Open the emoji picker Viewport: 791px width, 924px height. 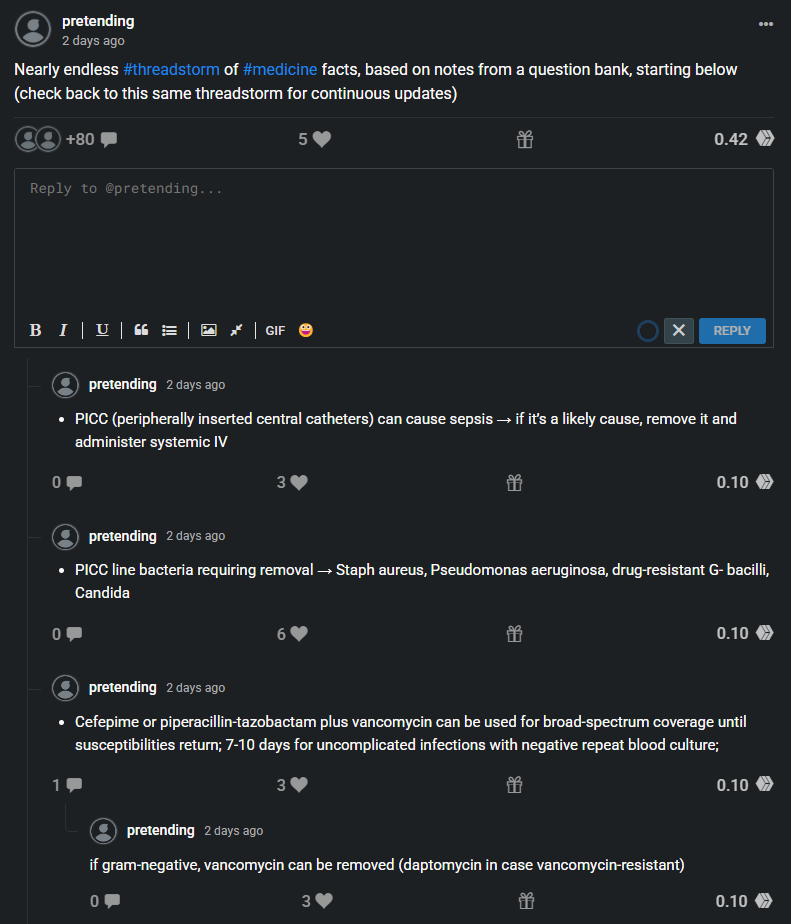306,330
